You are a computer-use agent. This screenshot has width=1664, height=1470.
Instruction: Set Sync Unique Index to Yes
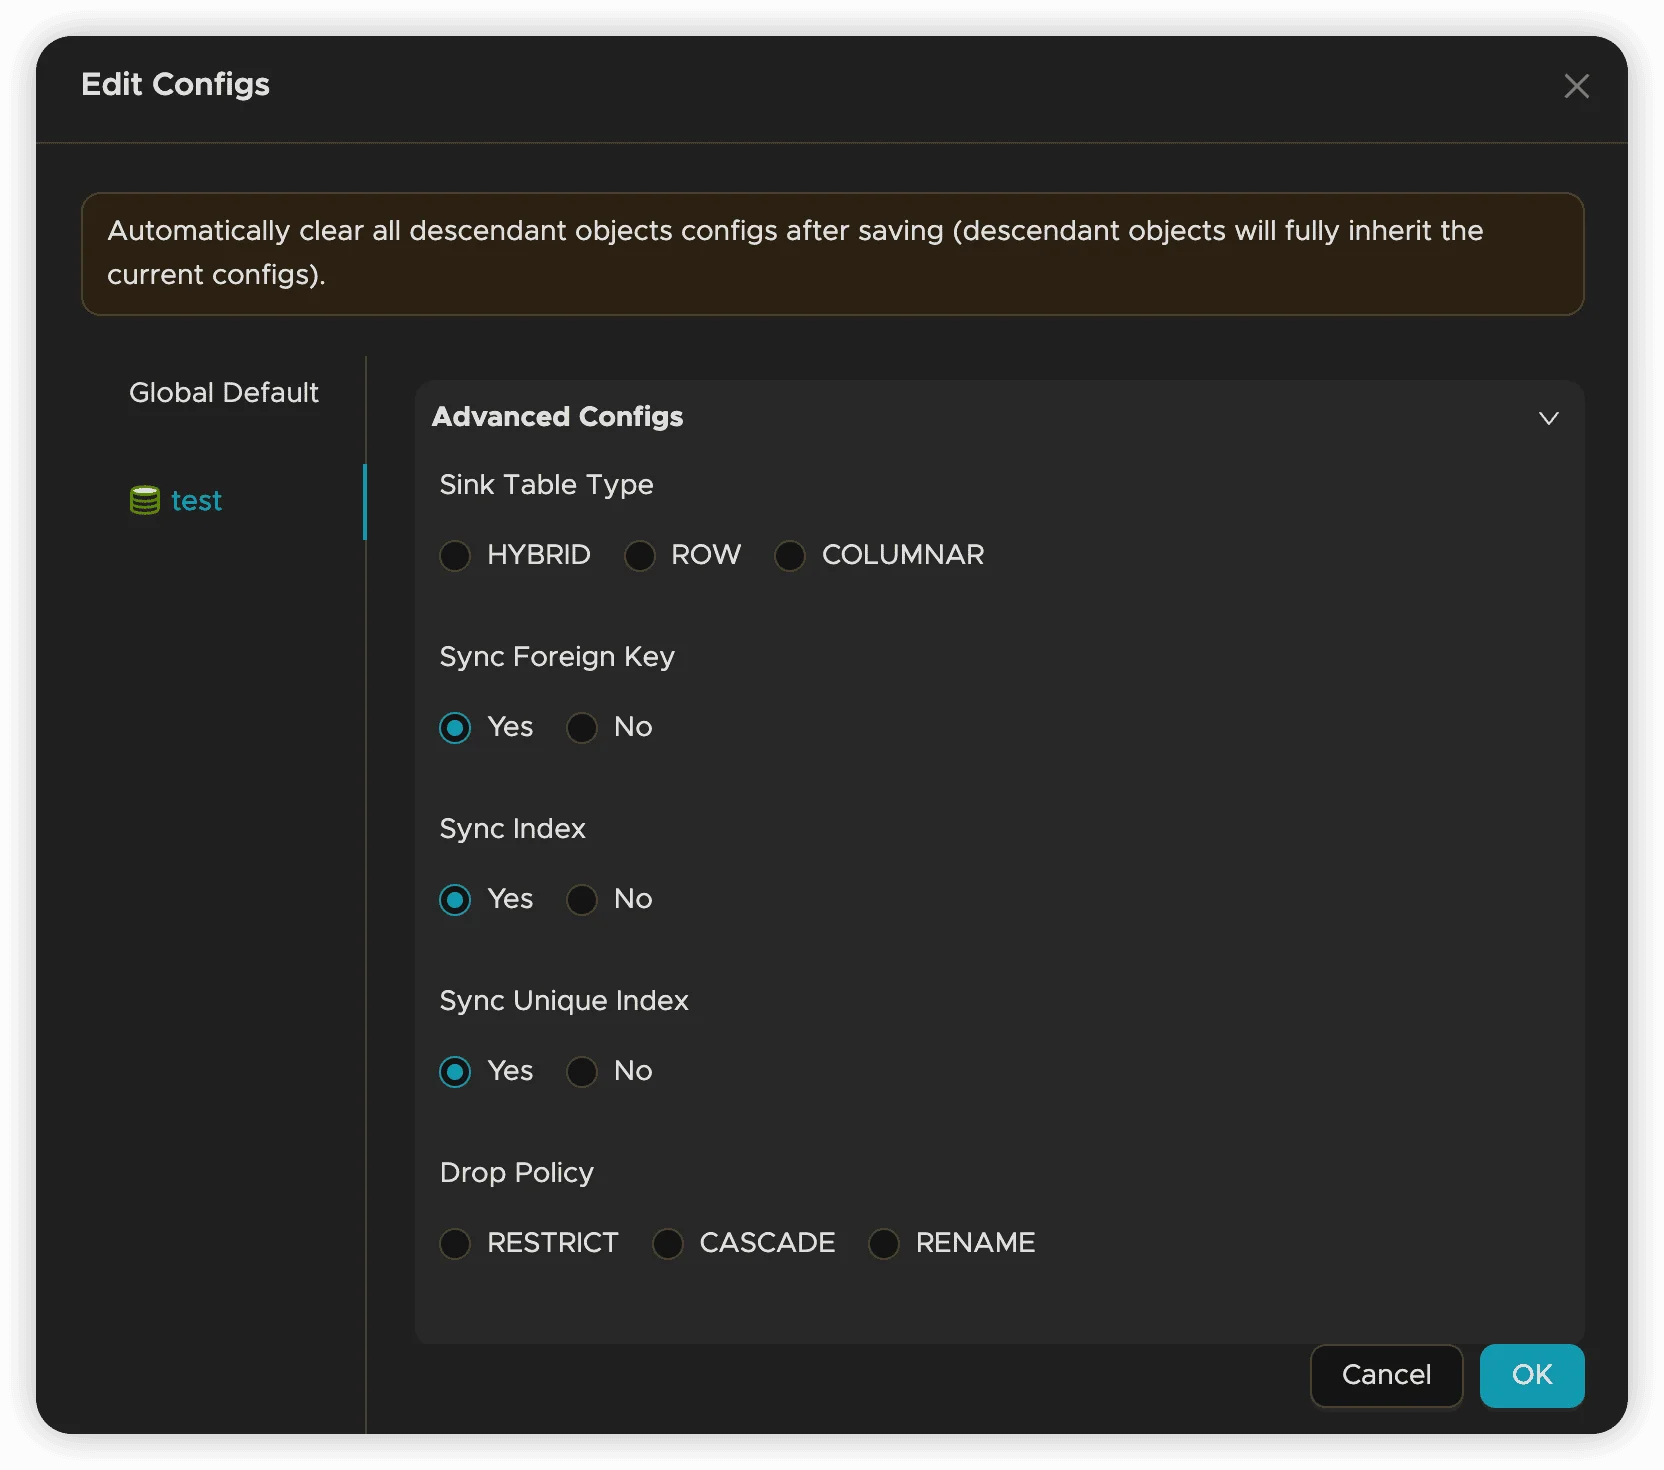[455, 1071]
